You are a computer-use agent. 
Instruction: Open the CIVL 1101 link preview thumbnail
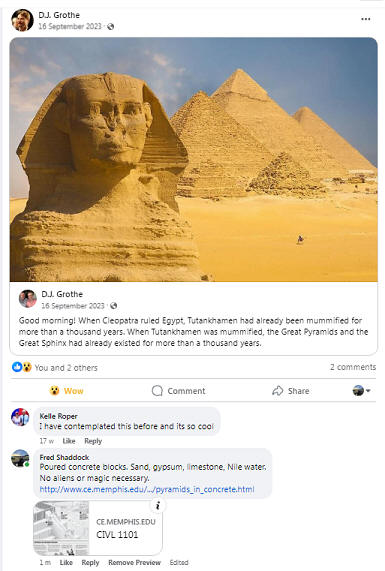click(x=61, y=528)
